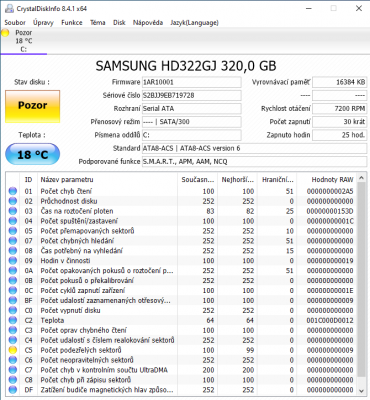The image size is (370, 400).
Task: Click RAW value 001C000D0012
Action: tap(330, 320)
